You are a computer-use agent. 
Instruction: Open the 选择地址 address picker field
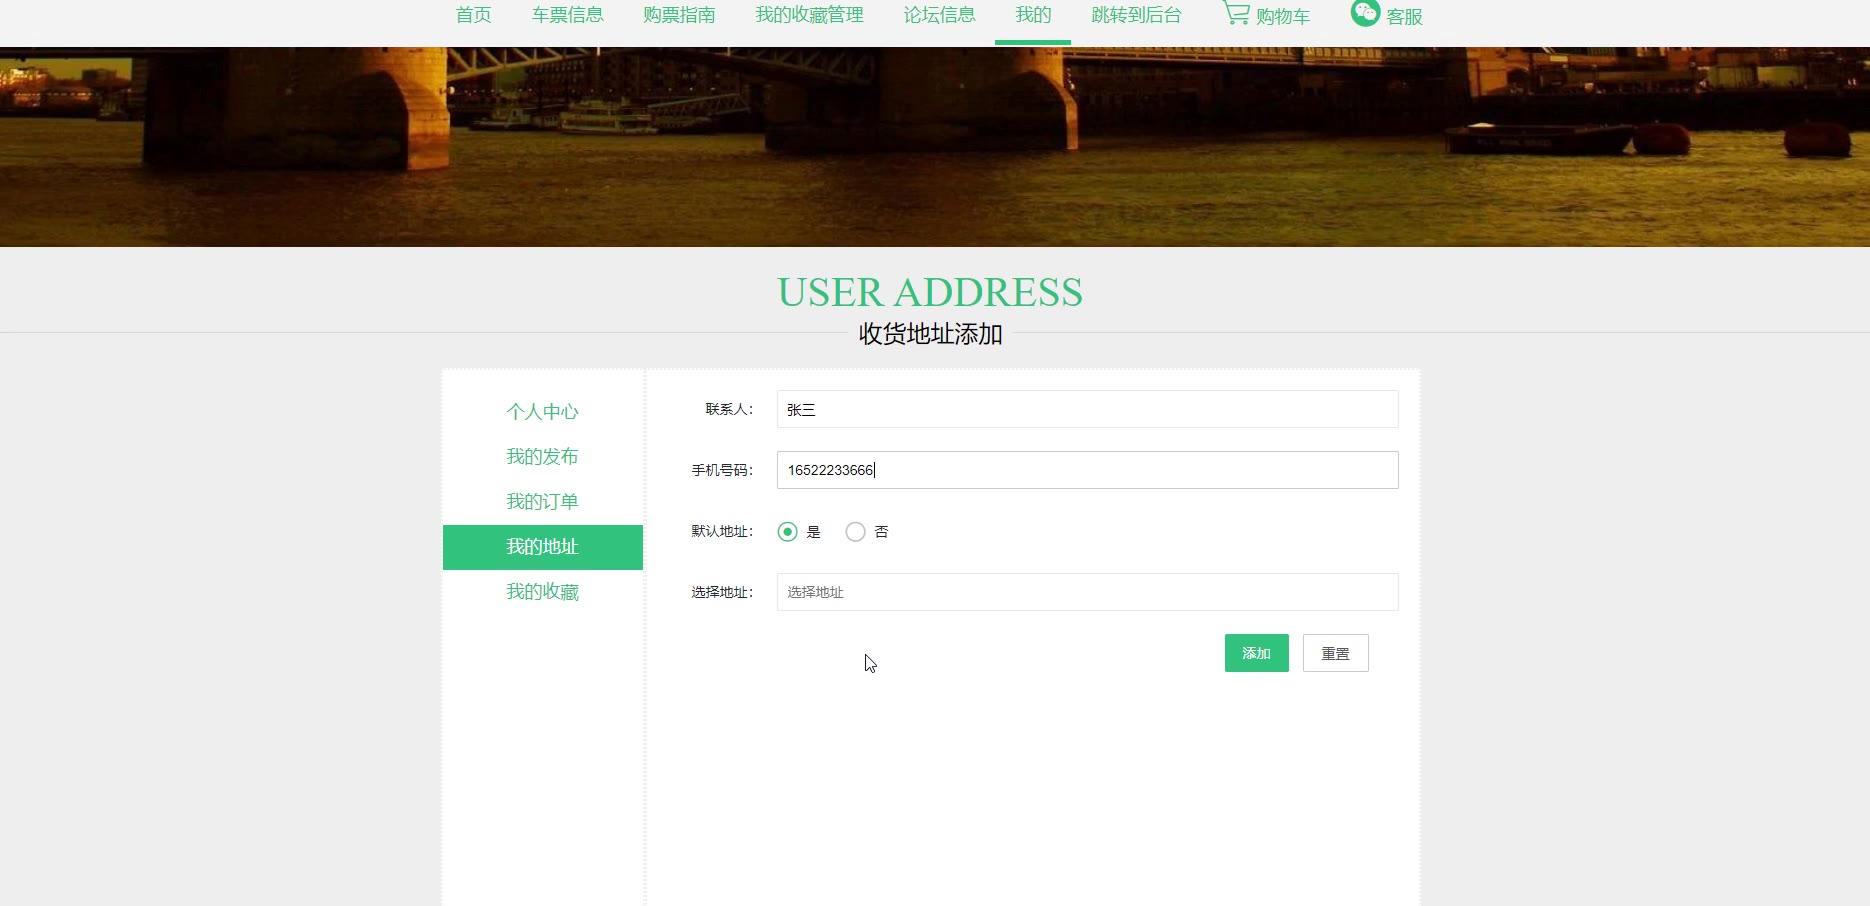[x=1087, y=592]
